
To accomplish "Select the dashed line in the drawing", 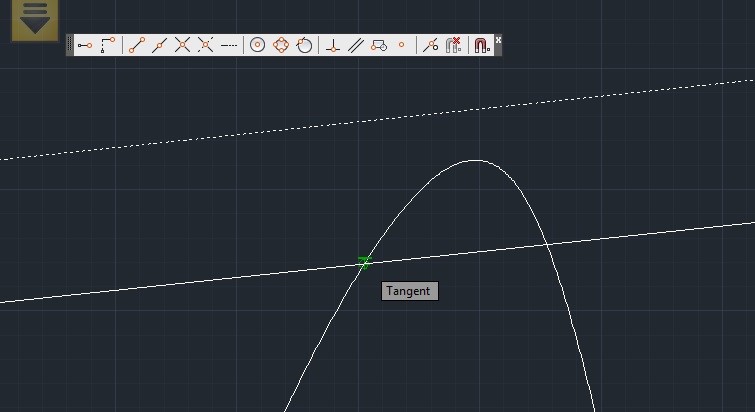I will pos(378,119).
